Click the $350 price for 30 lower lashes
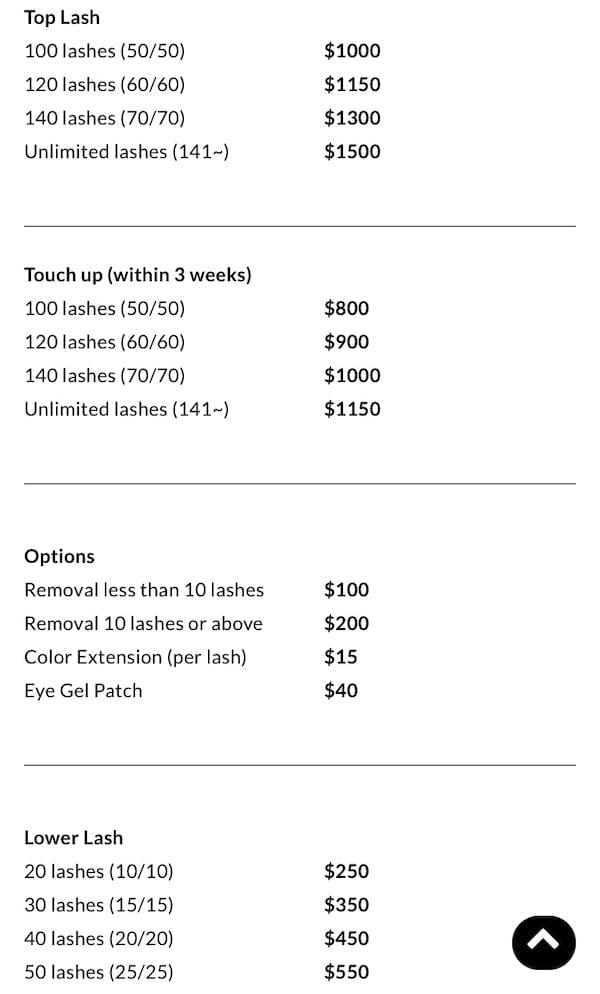 point(346,905)
